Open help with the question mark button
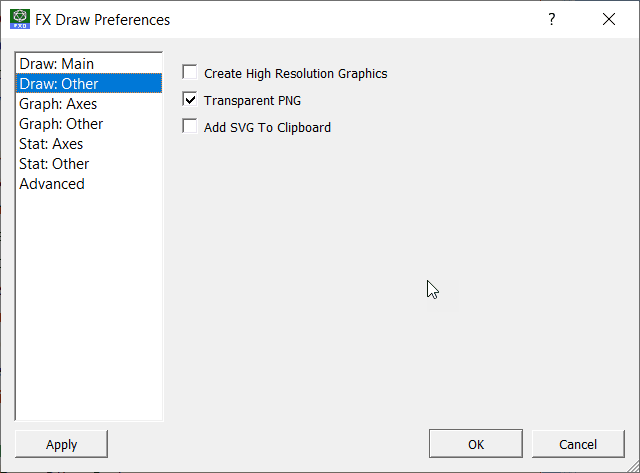Screen dimensions: 640x473 [551, 19]
